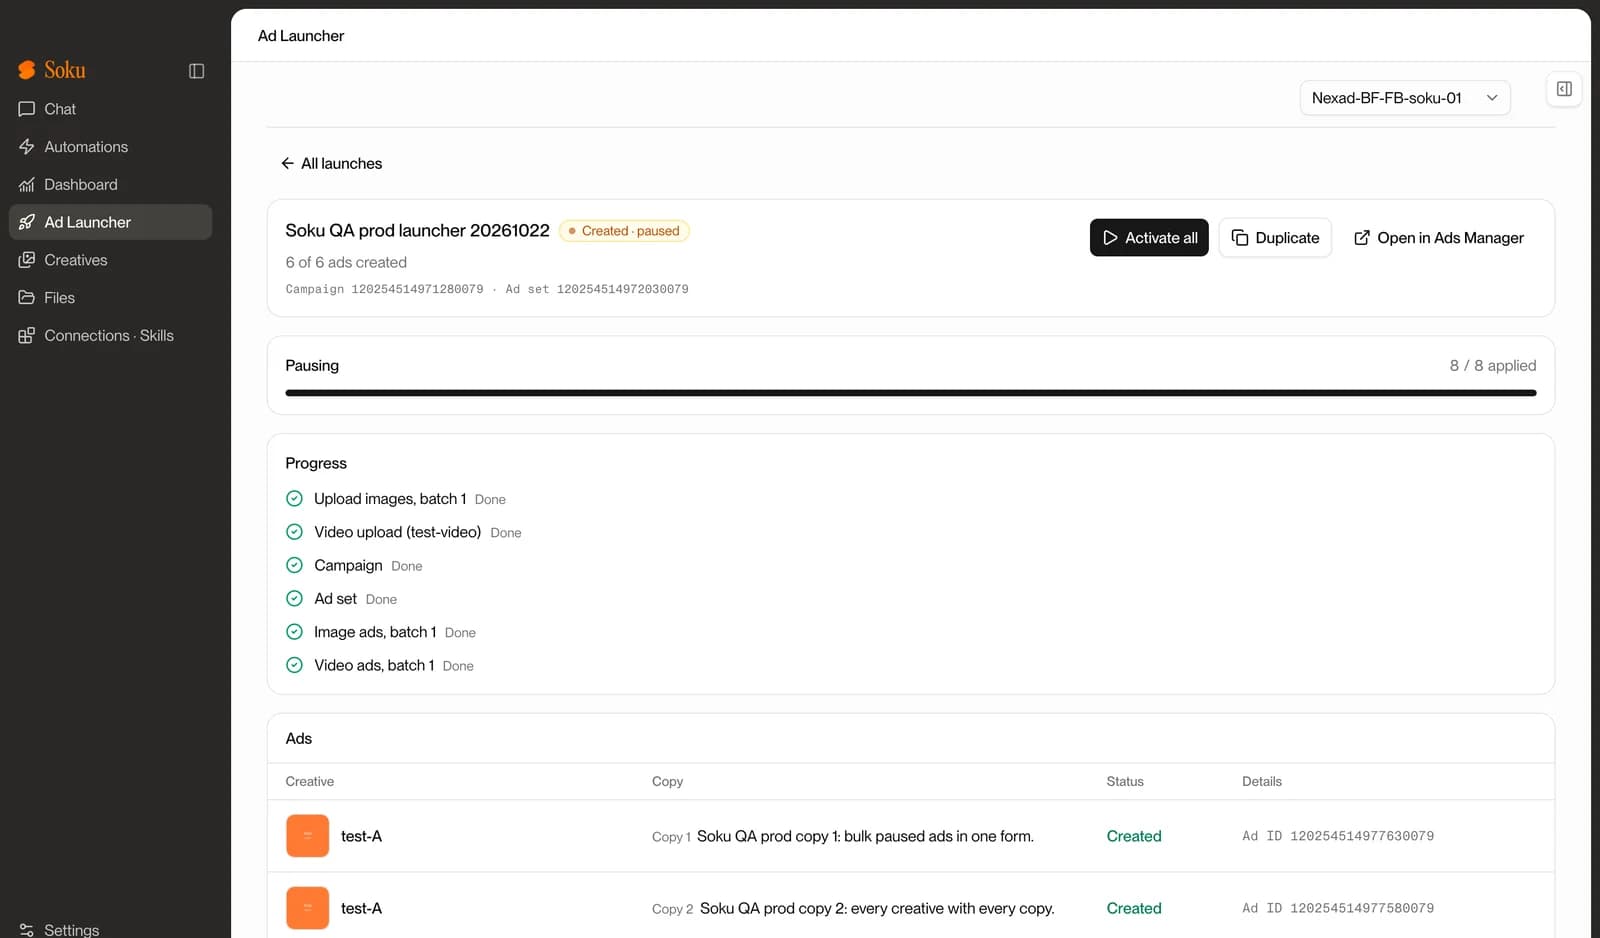This screenshot has width=1600, height=938.
Task: Click the Image ads, batch 1 check icon
Action: click(294, 632)
